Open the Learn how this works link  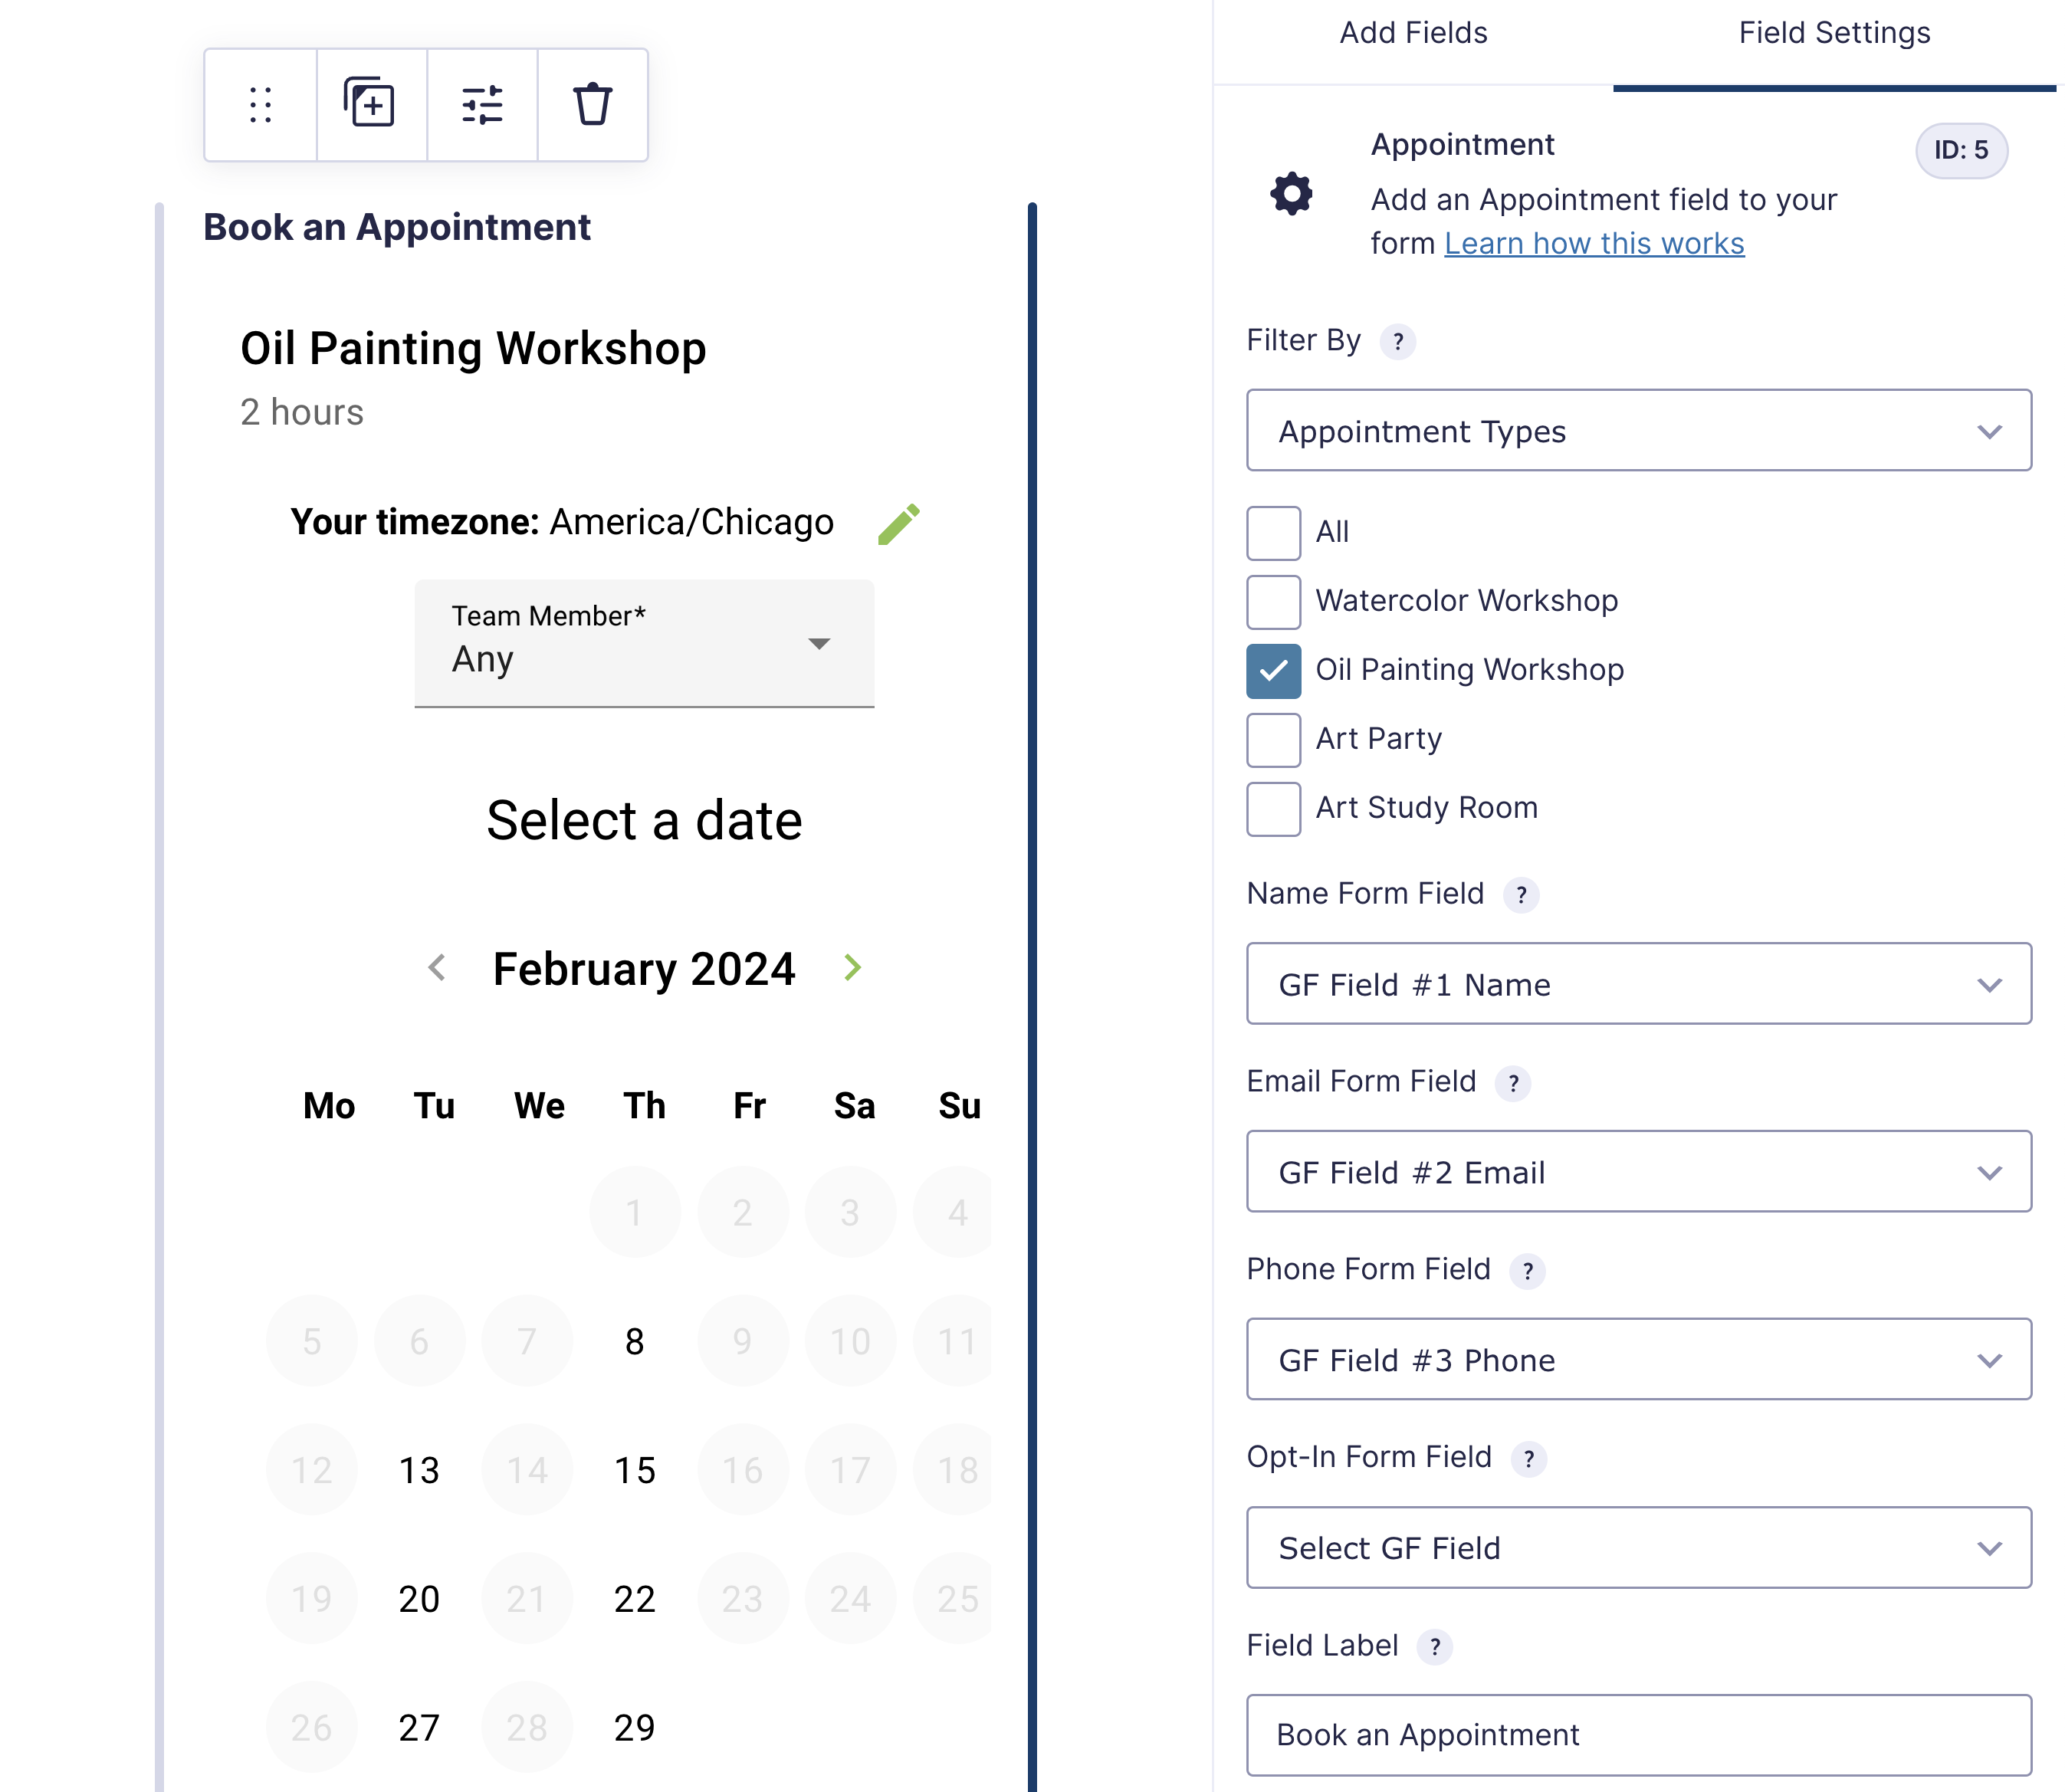(1594, 244)
